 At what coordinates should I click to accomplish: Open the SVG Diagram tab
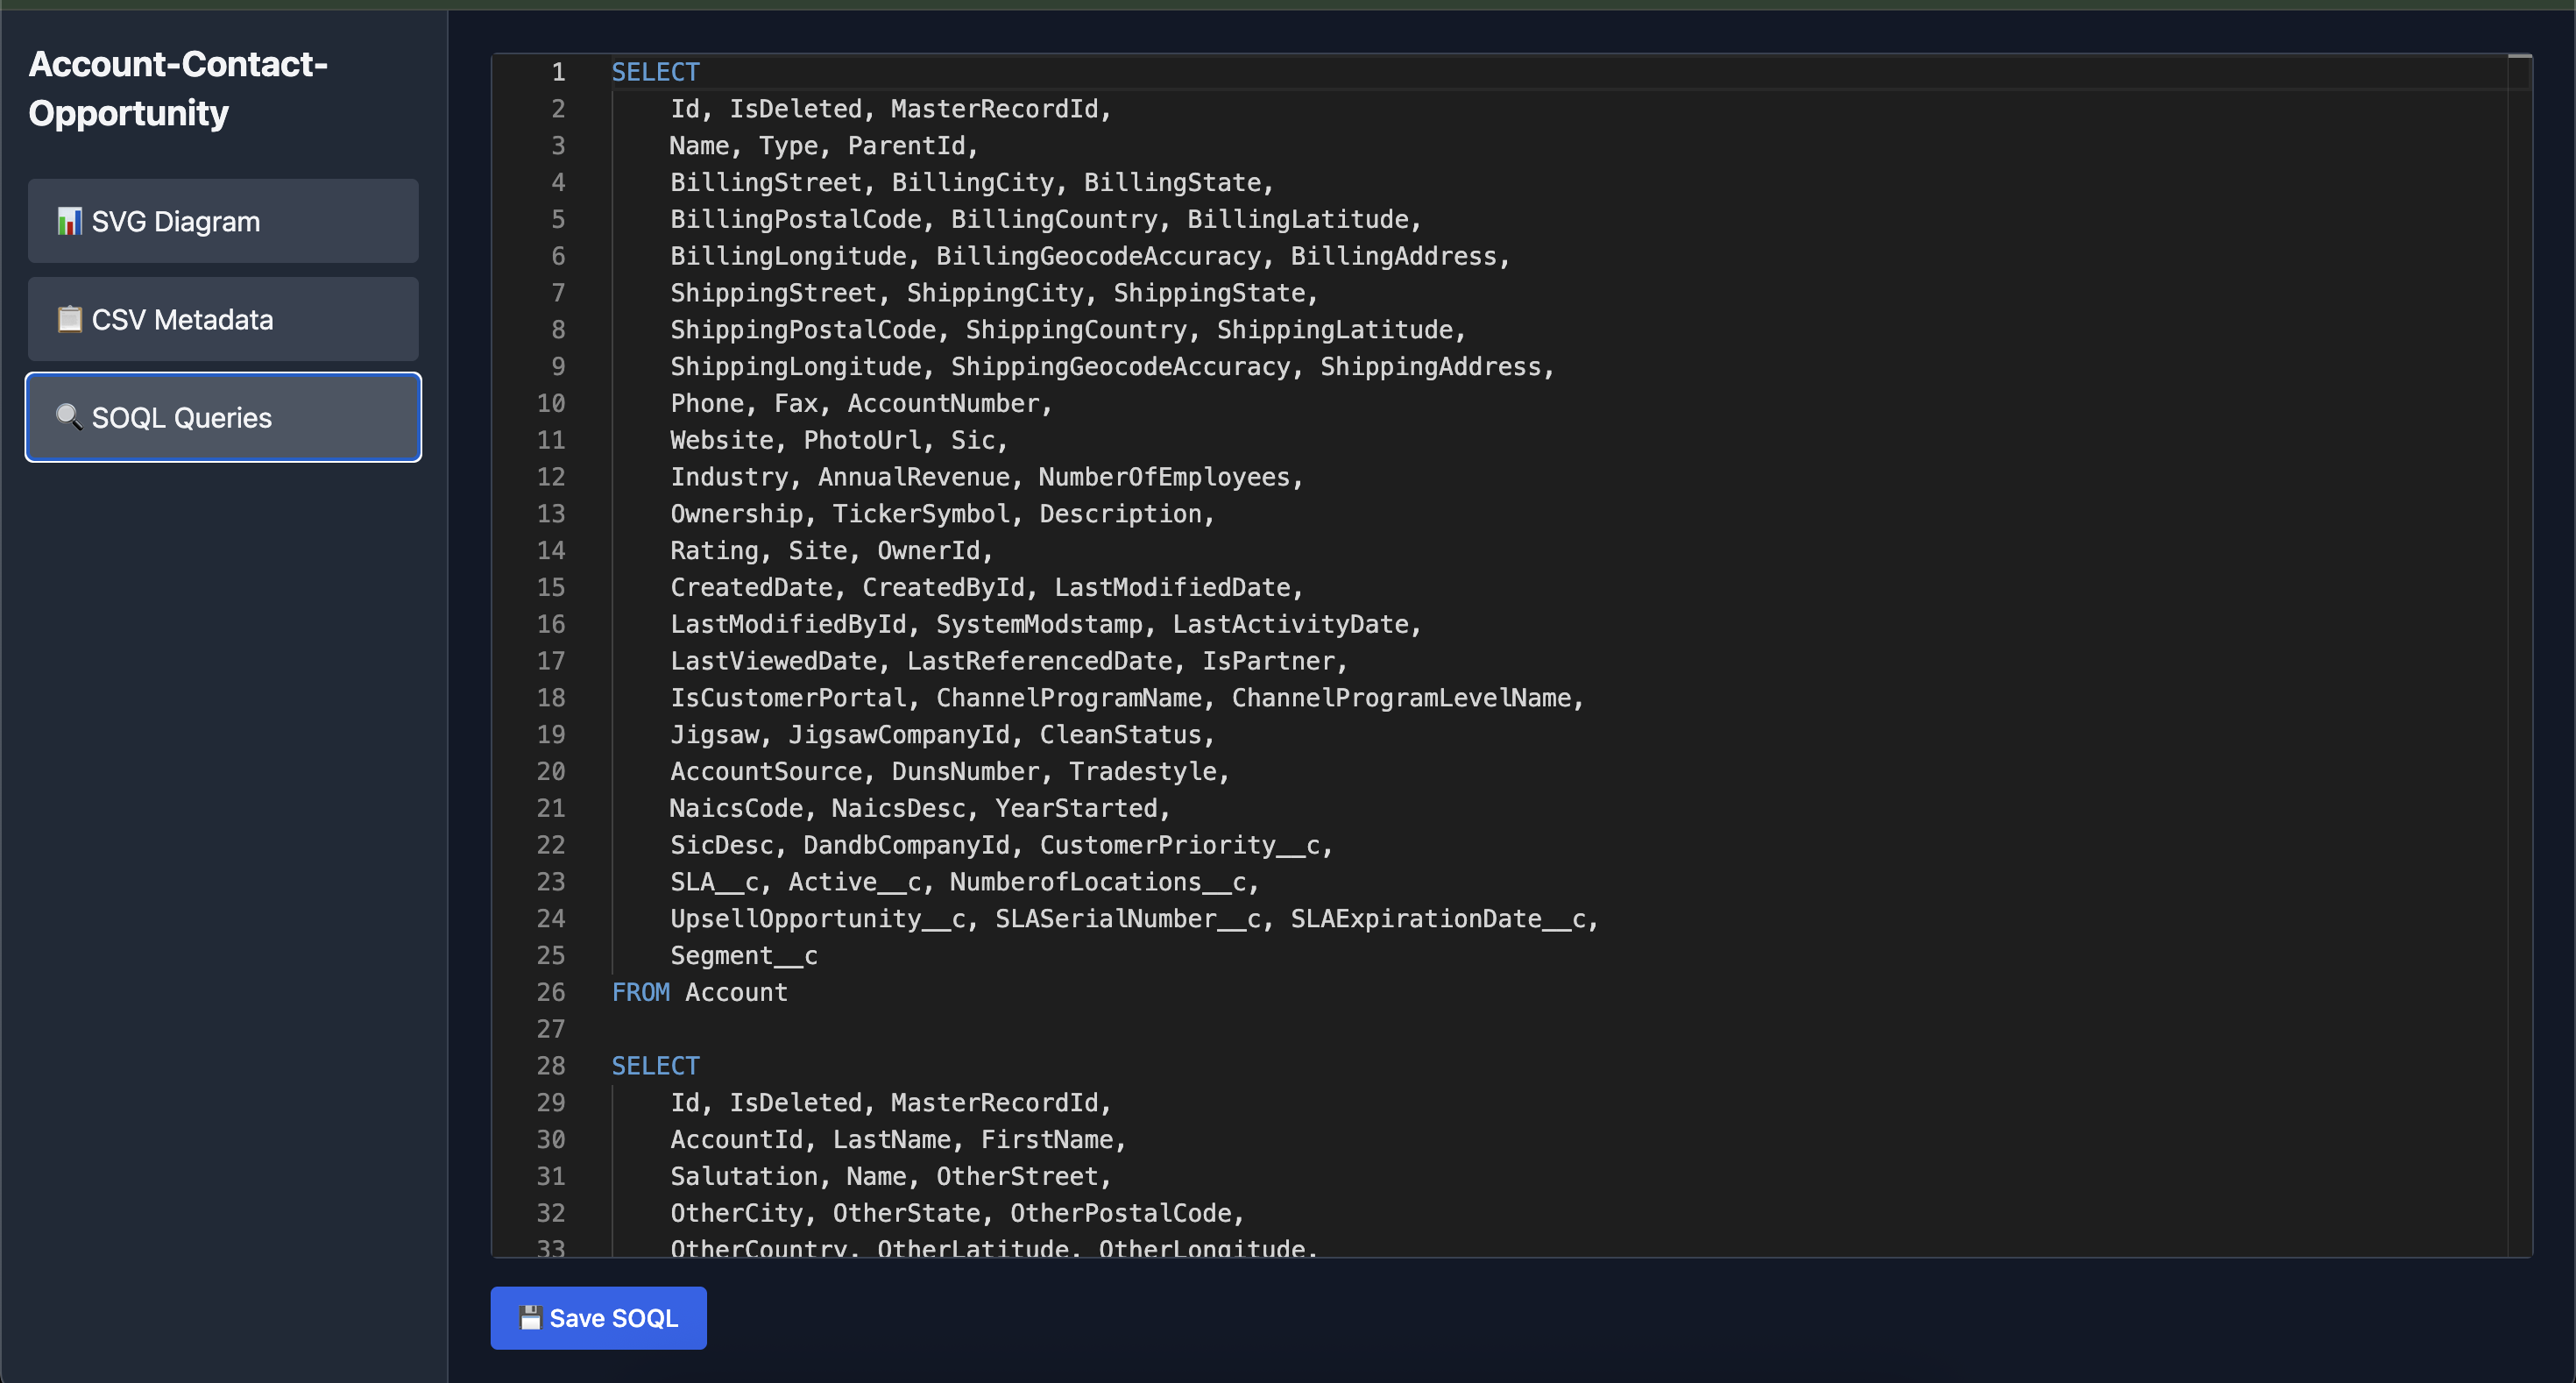pyautogui.click(x=223, y=221)
